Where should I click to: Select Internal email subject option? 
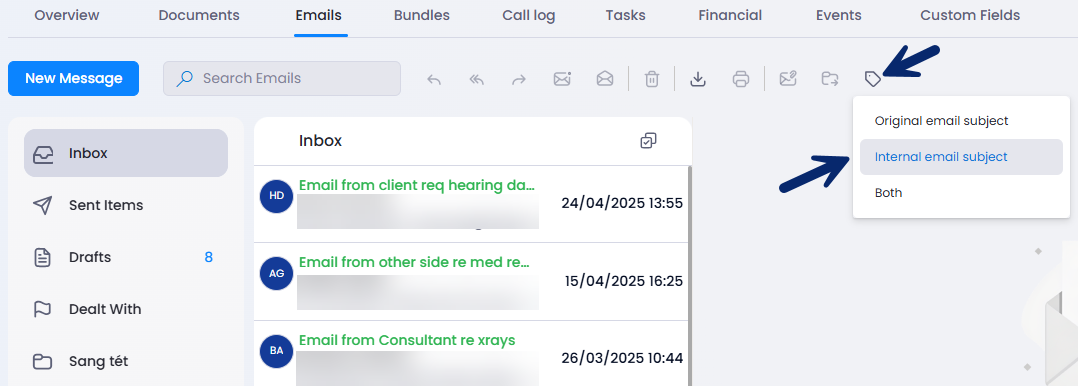(961, 157)
